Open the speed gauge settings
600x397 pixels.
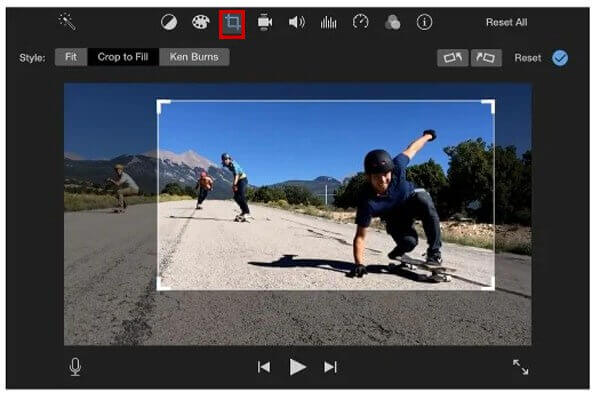click(x=360, y=22)
